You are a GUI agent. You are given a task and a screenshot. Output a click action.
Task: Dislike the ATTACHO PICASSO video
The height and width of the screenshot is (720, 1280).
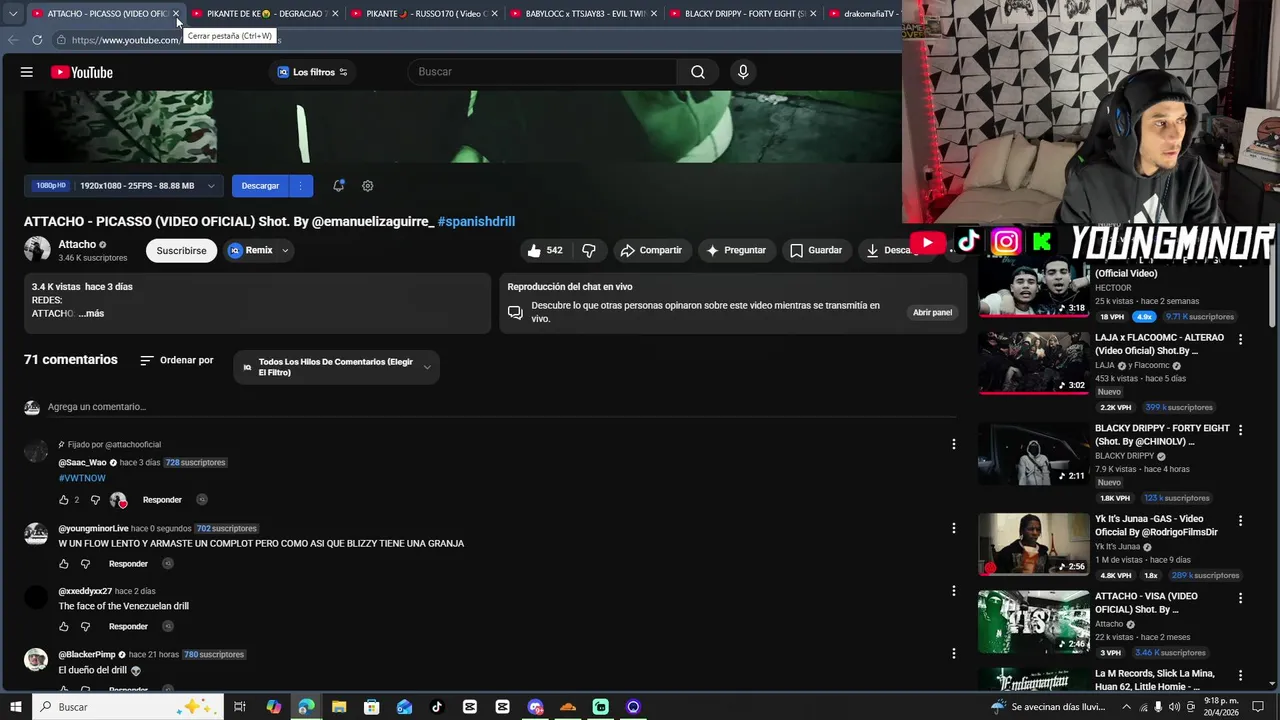[x=589, y=250]
